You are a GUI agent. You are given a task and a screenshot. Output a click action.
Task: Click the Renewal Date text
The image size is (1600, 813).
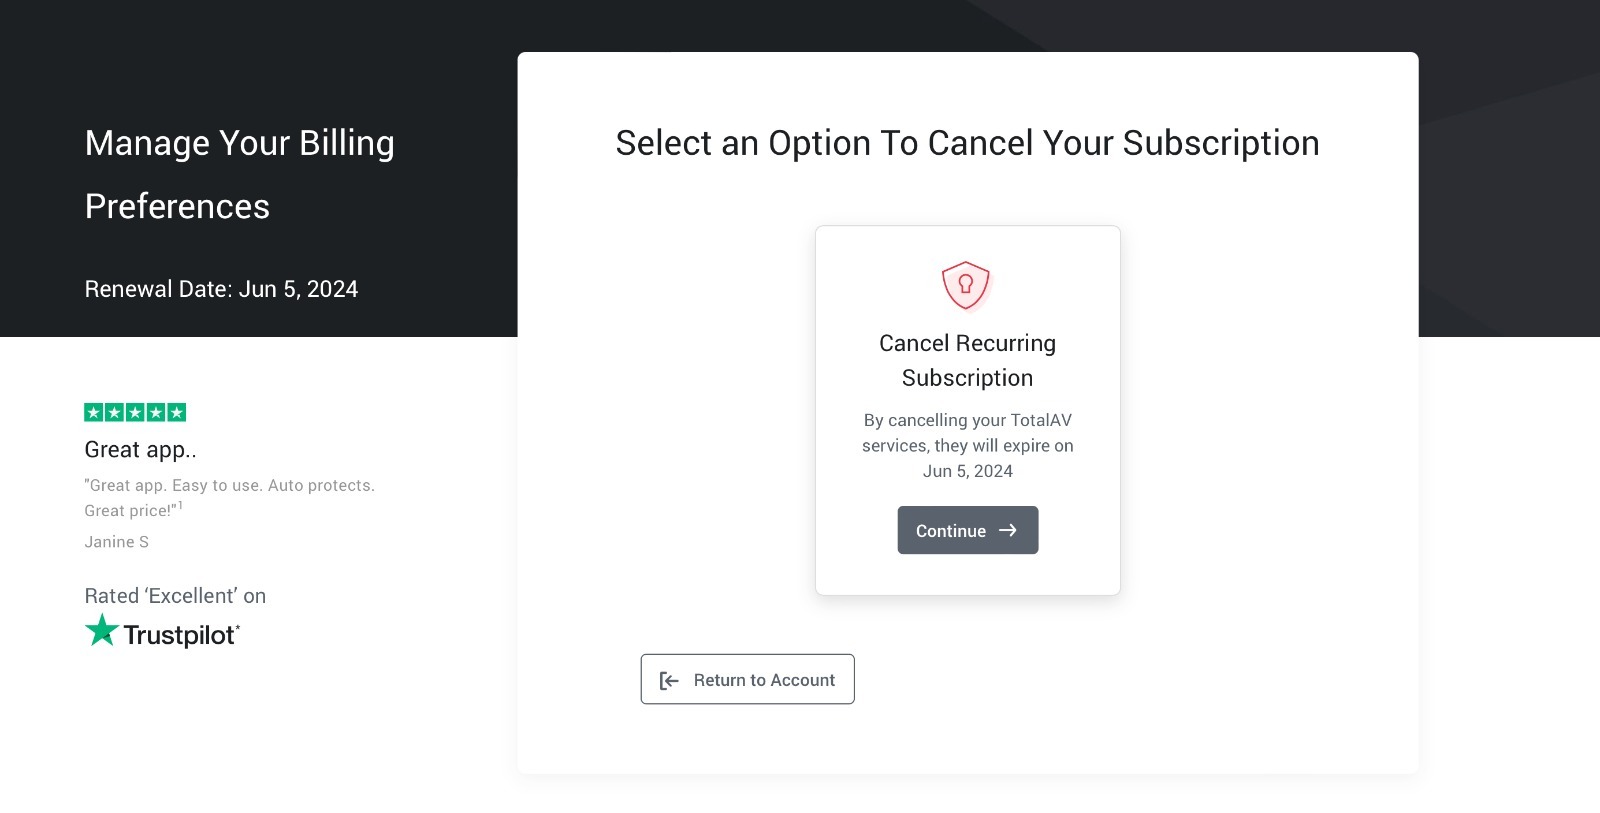tap(221, 289)
